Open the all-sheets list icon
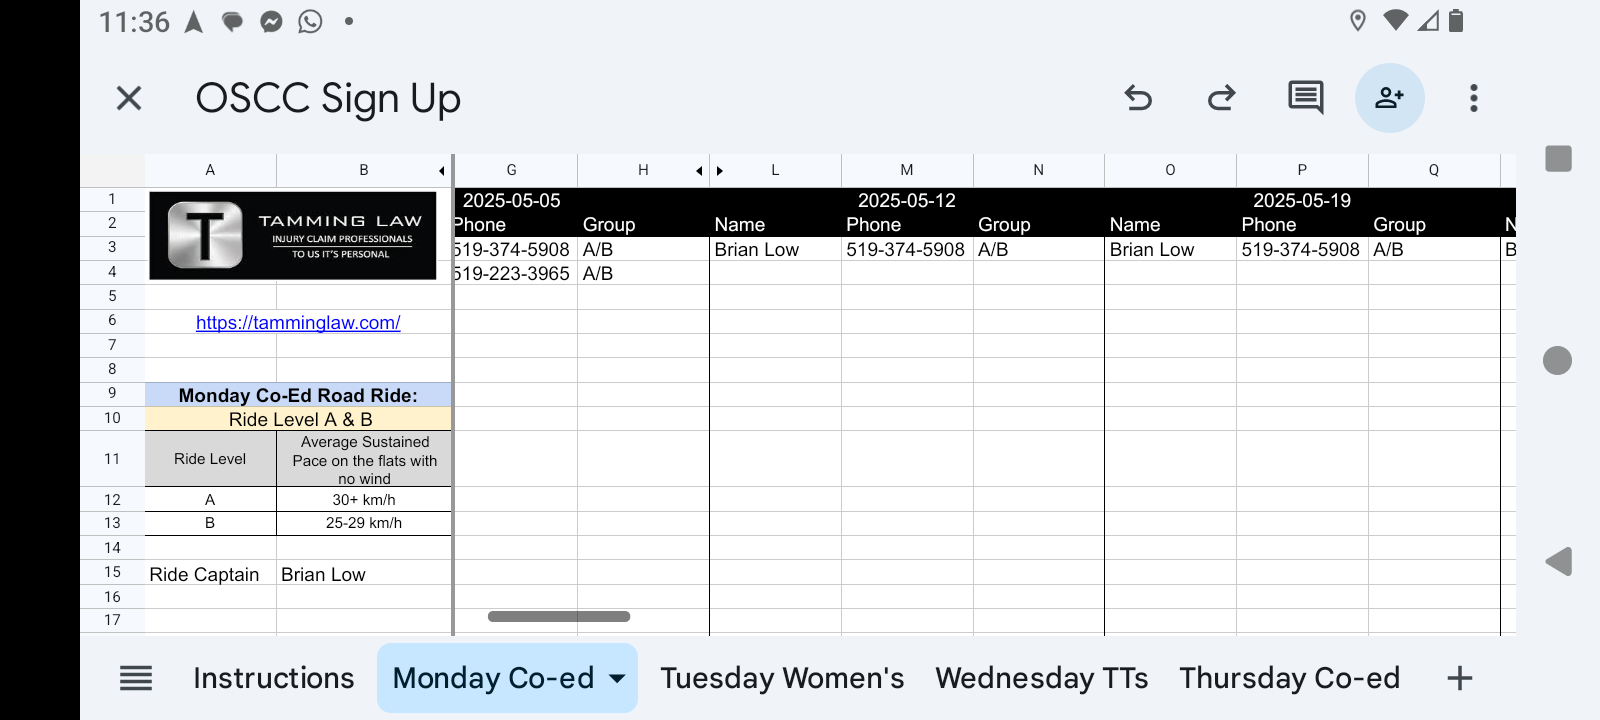Screen dimensions: 1600x720 coord(136,678)
